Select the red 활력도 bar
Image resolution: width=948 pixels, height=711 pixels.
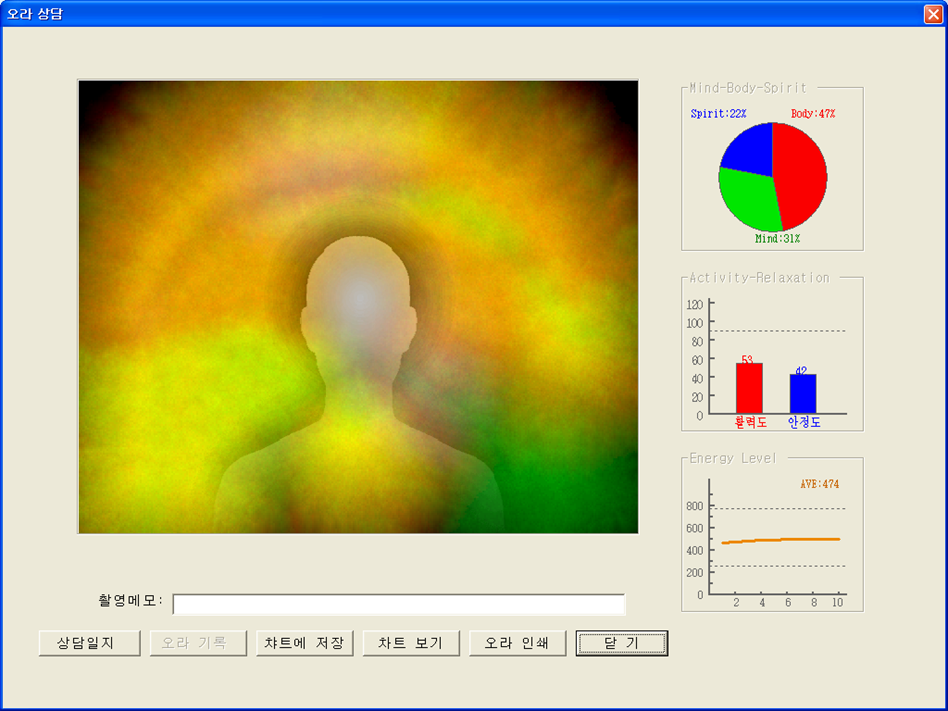click(x=749, y=388)
